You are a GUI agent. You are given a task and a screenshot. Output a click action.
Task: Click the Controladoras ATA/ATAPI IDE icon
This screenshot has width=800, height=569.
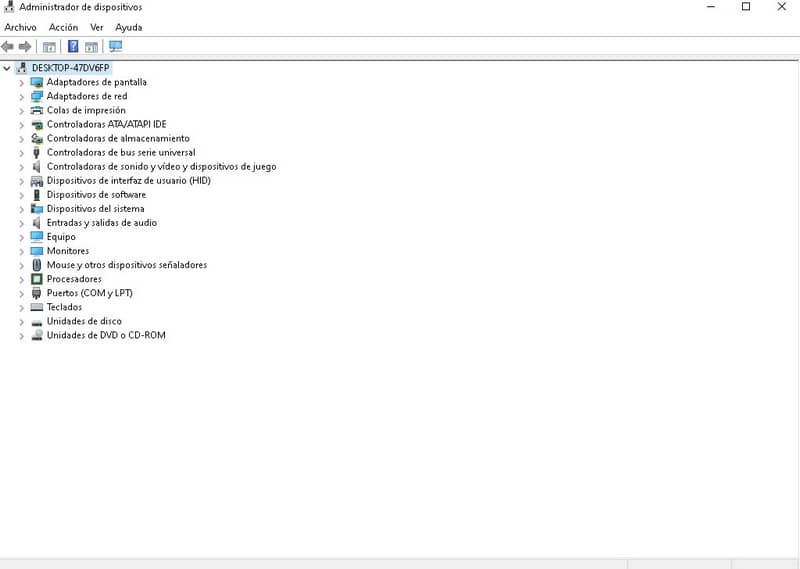pos(37,125)
